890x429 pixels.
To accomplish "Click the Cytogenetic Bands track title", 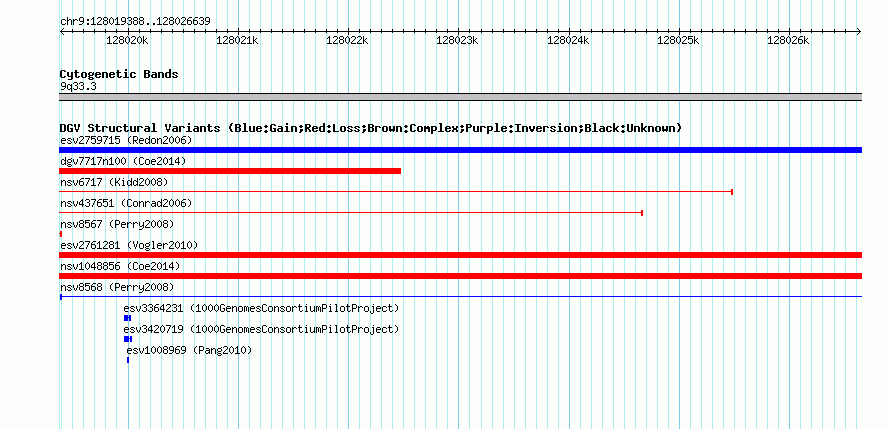I will click(x=119, y=74).
